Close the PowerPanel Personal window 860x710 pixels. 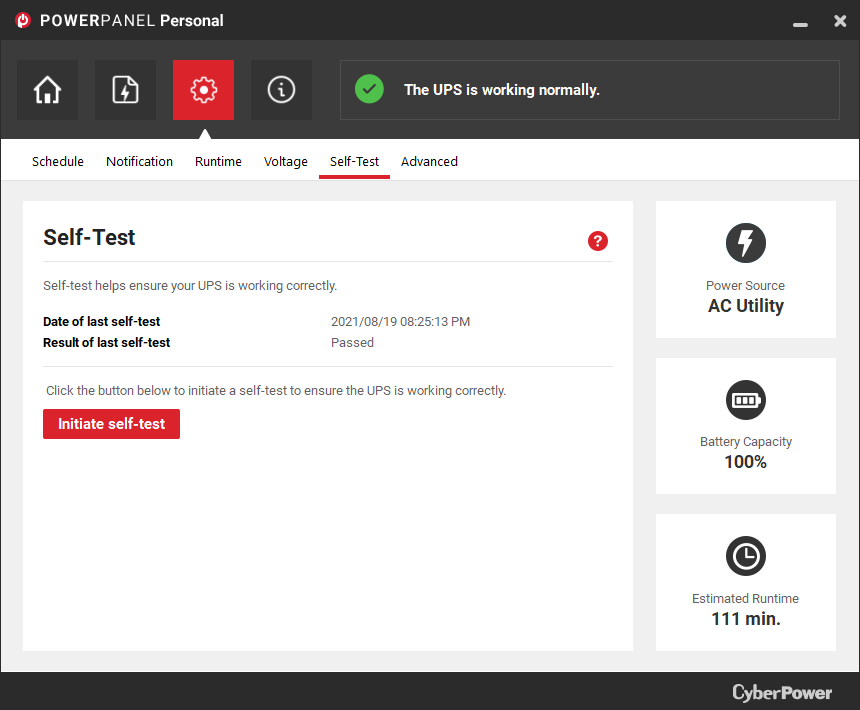click(840, 21)
